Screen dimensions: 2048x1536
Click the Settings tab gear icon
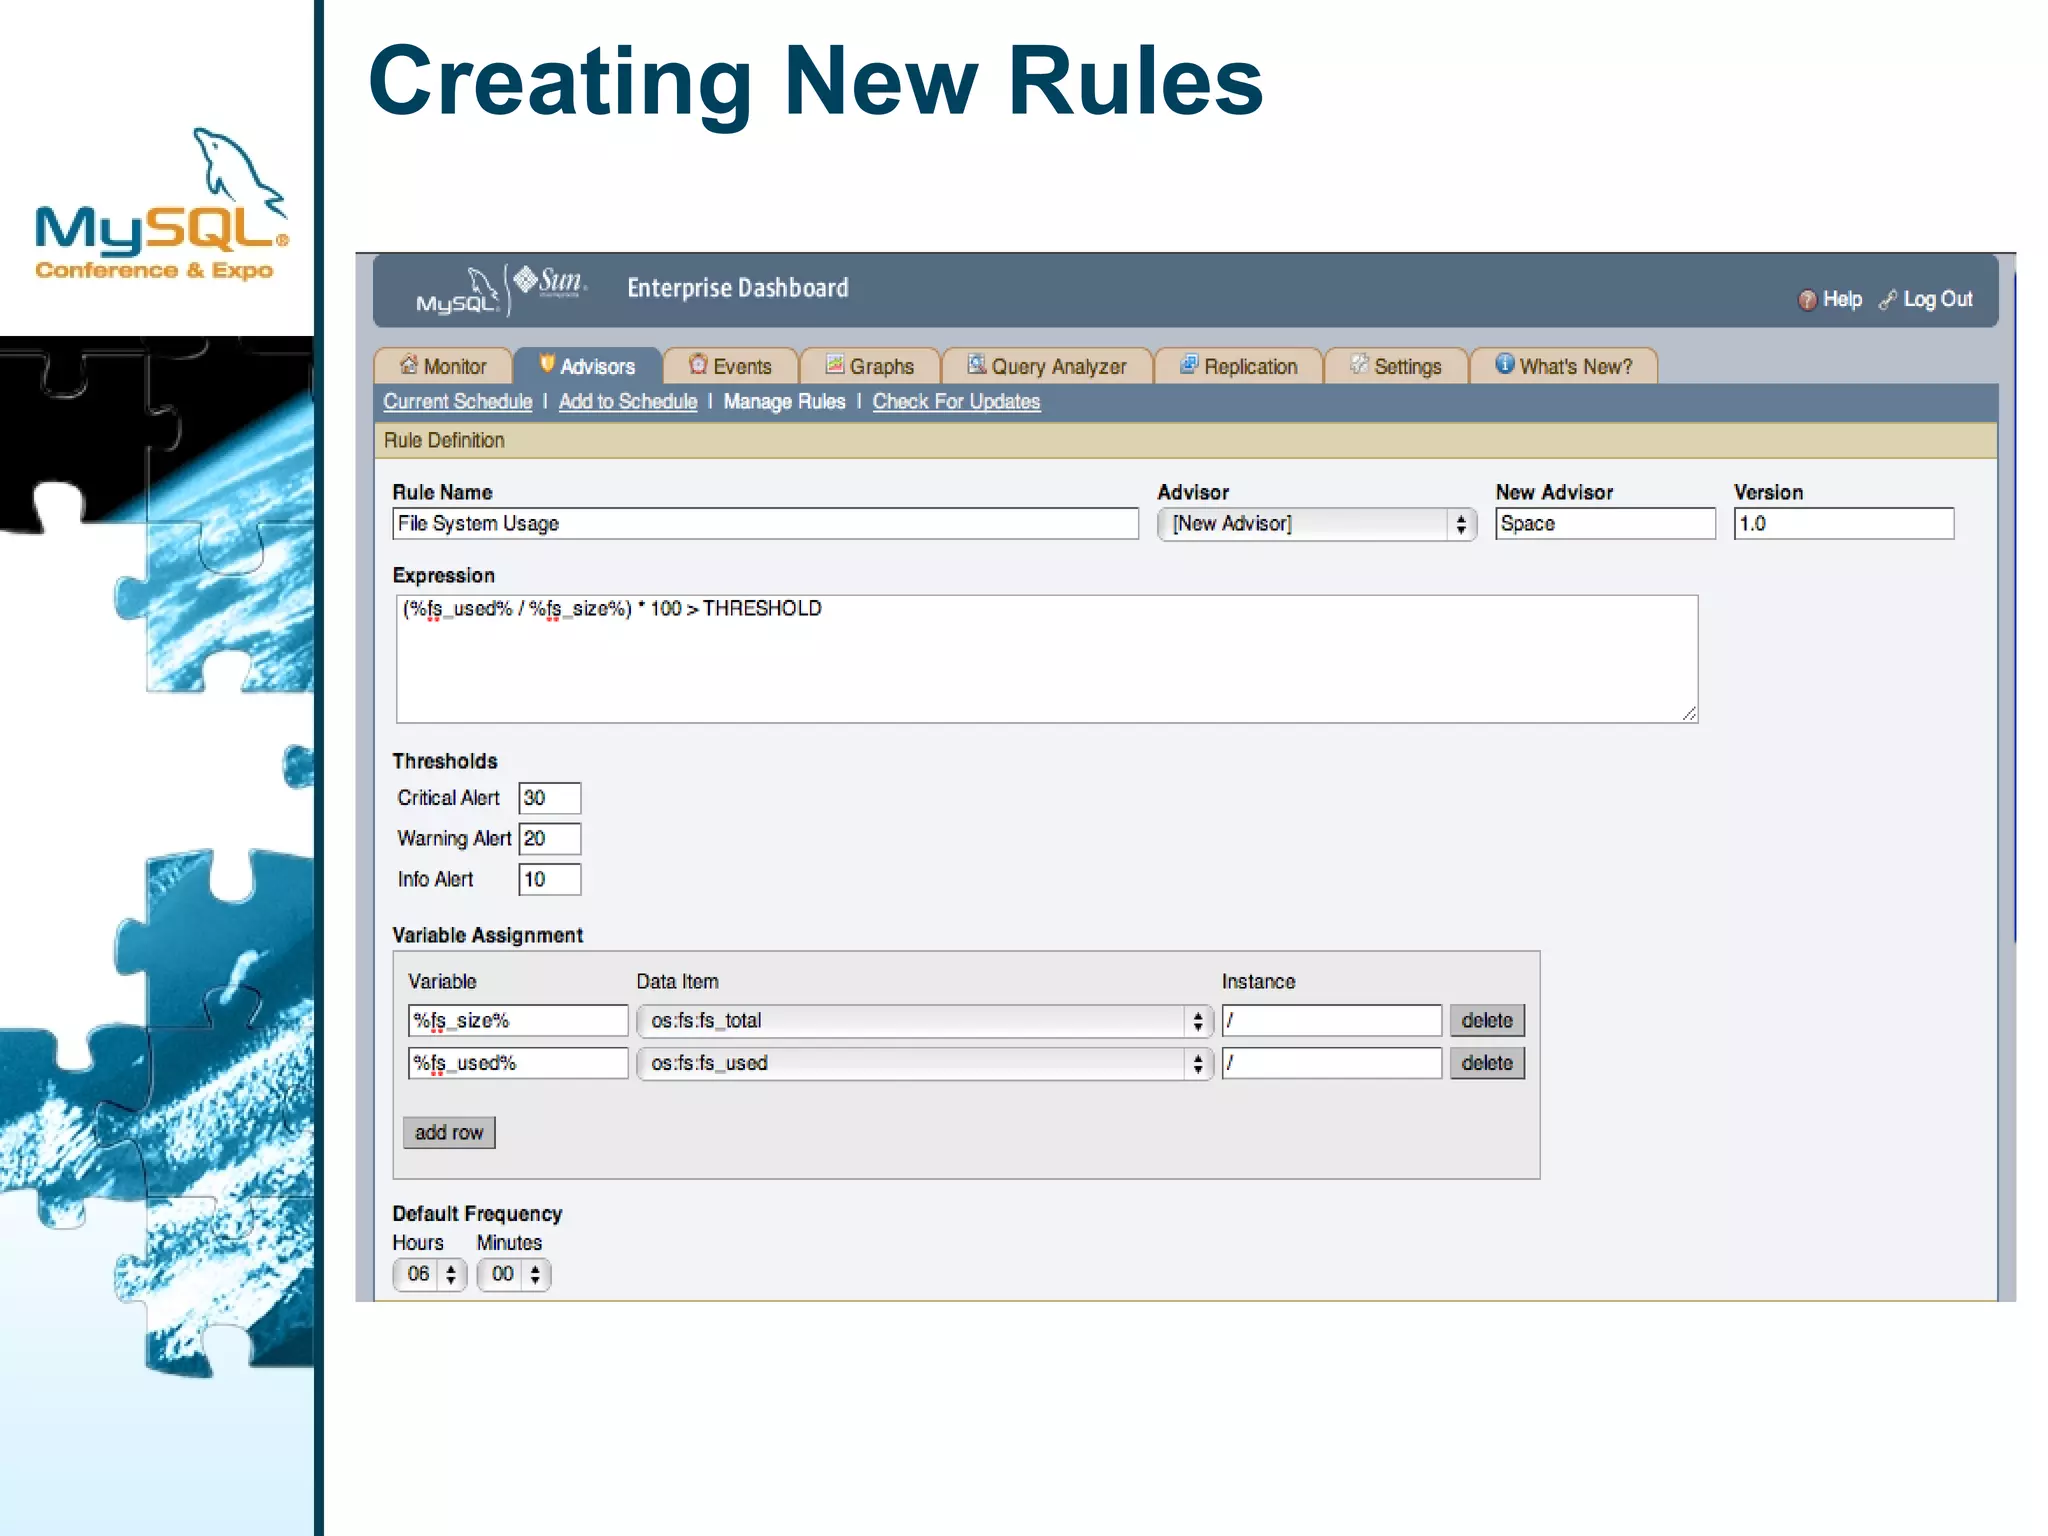coord(1359,364)
